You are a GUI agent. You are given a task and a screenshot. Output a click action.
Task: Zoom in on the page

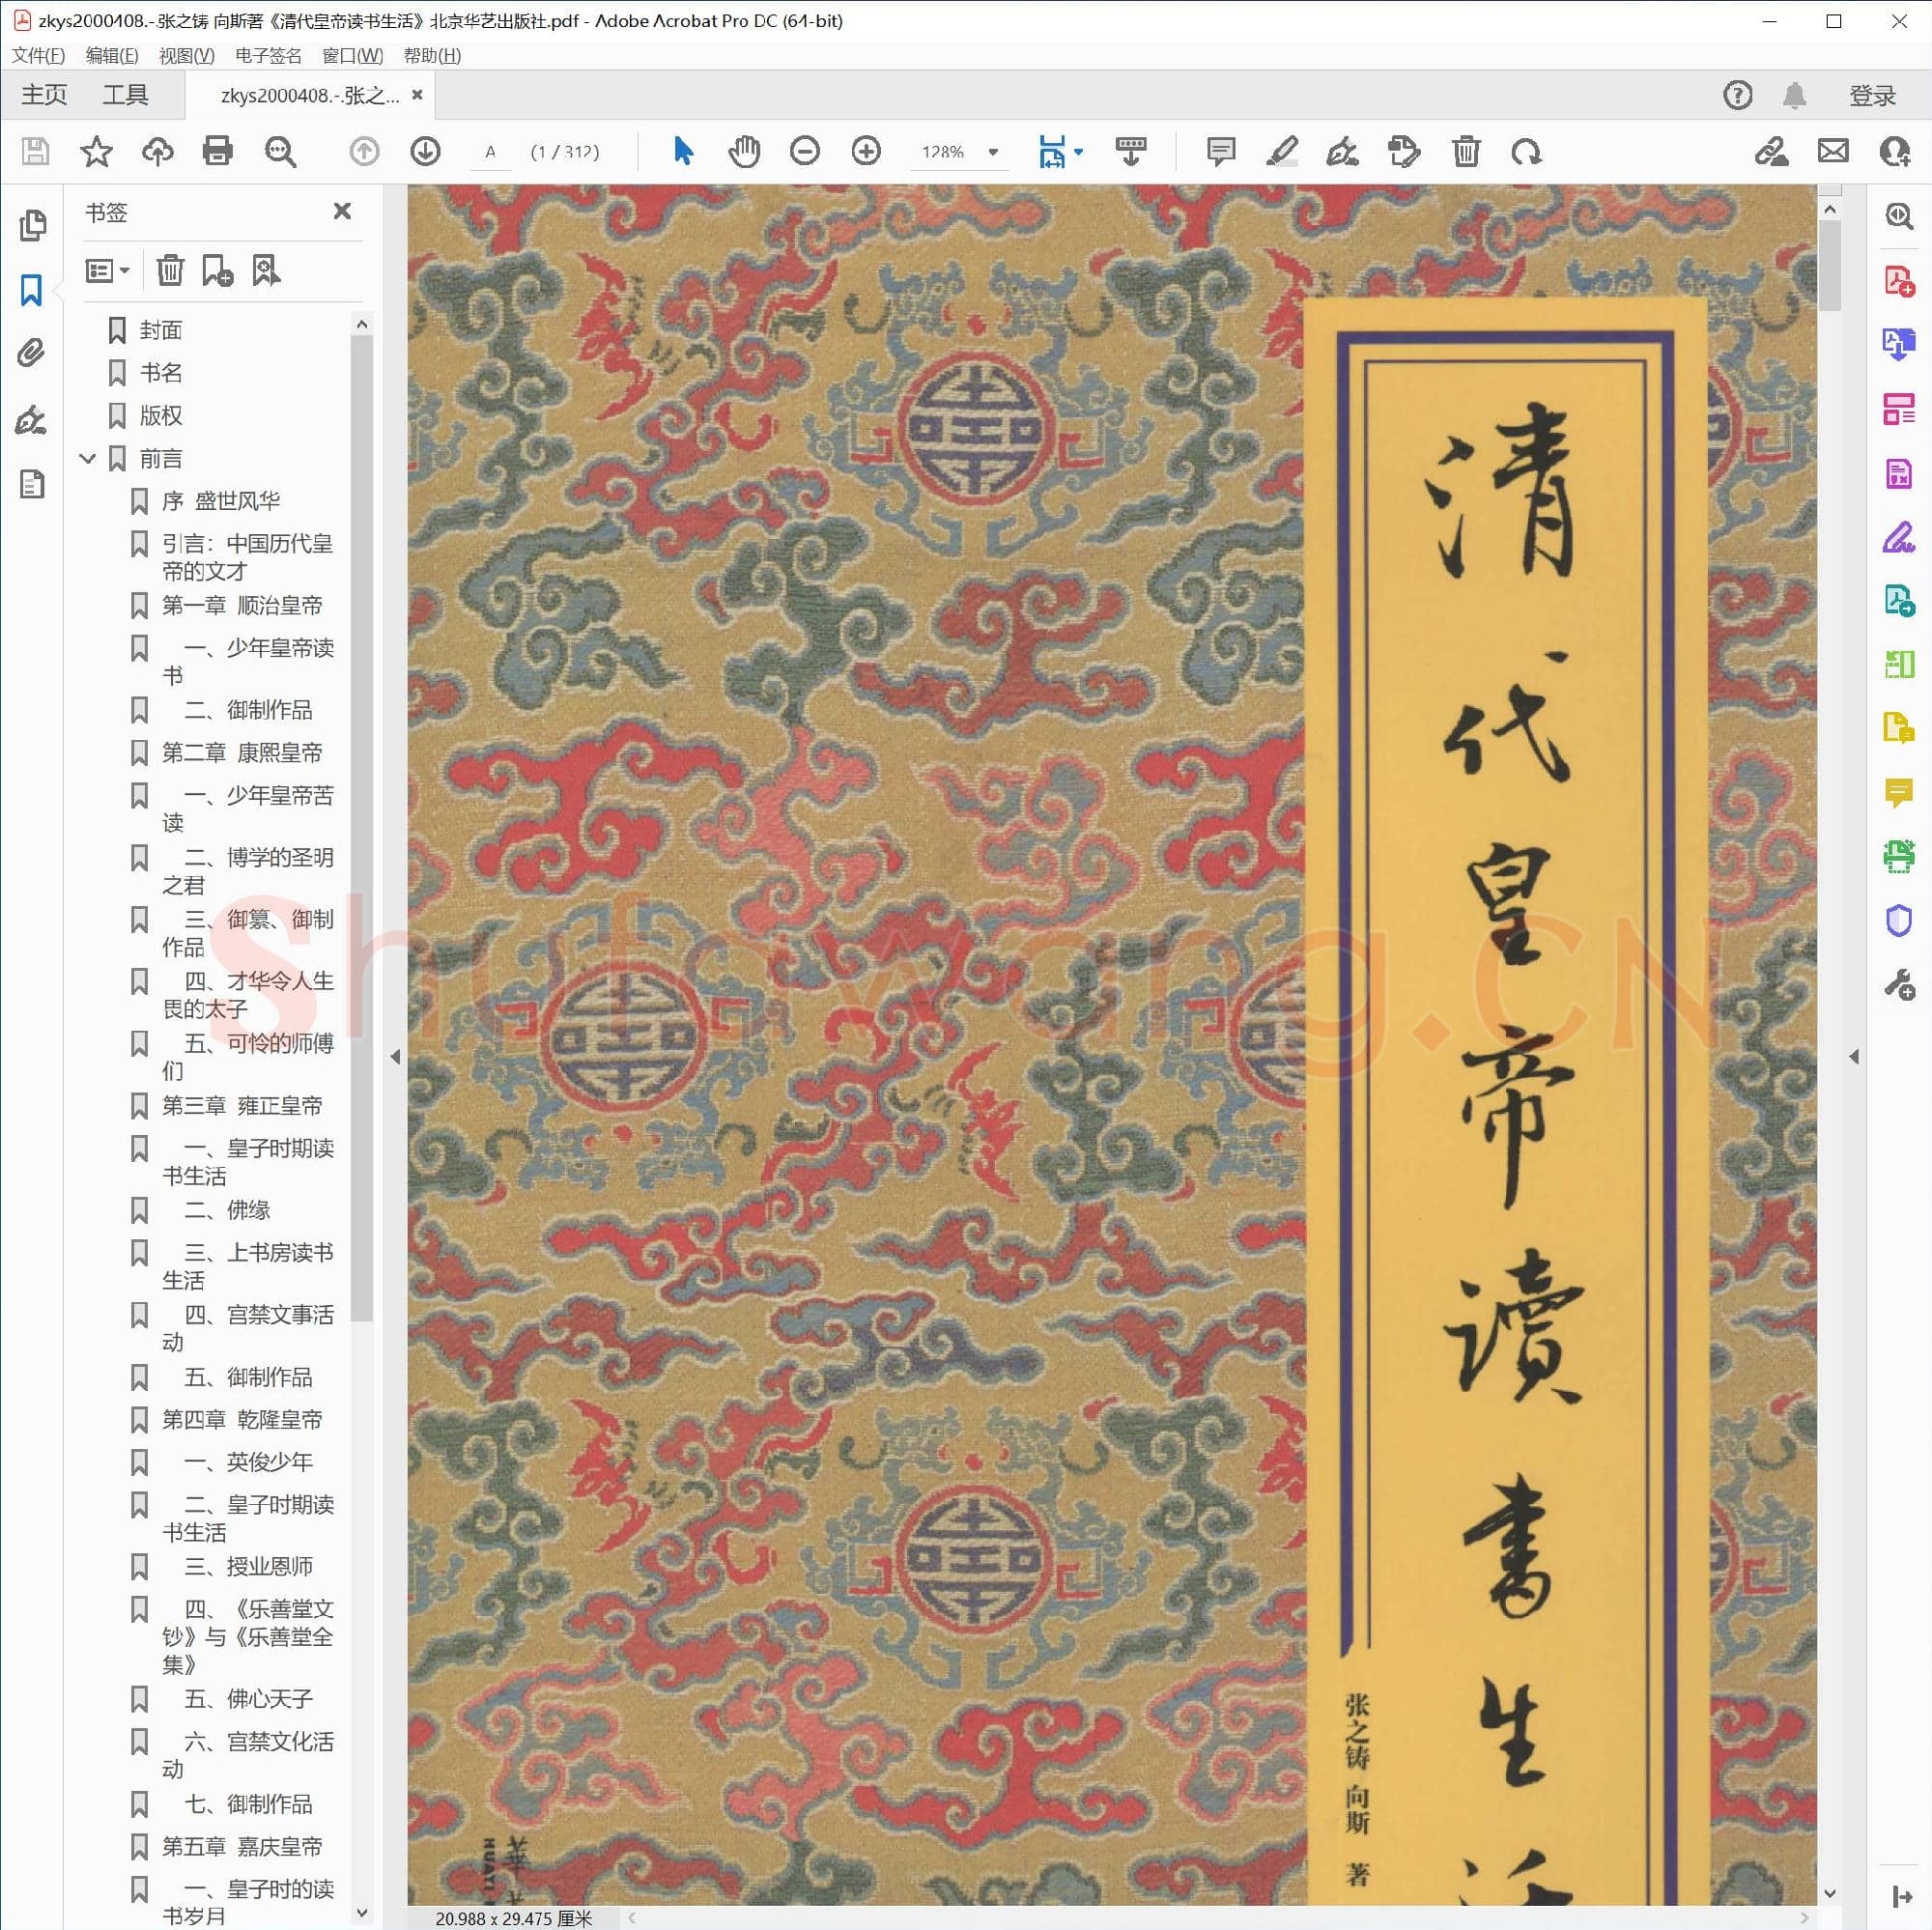pos(866,151)
